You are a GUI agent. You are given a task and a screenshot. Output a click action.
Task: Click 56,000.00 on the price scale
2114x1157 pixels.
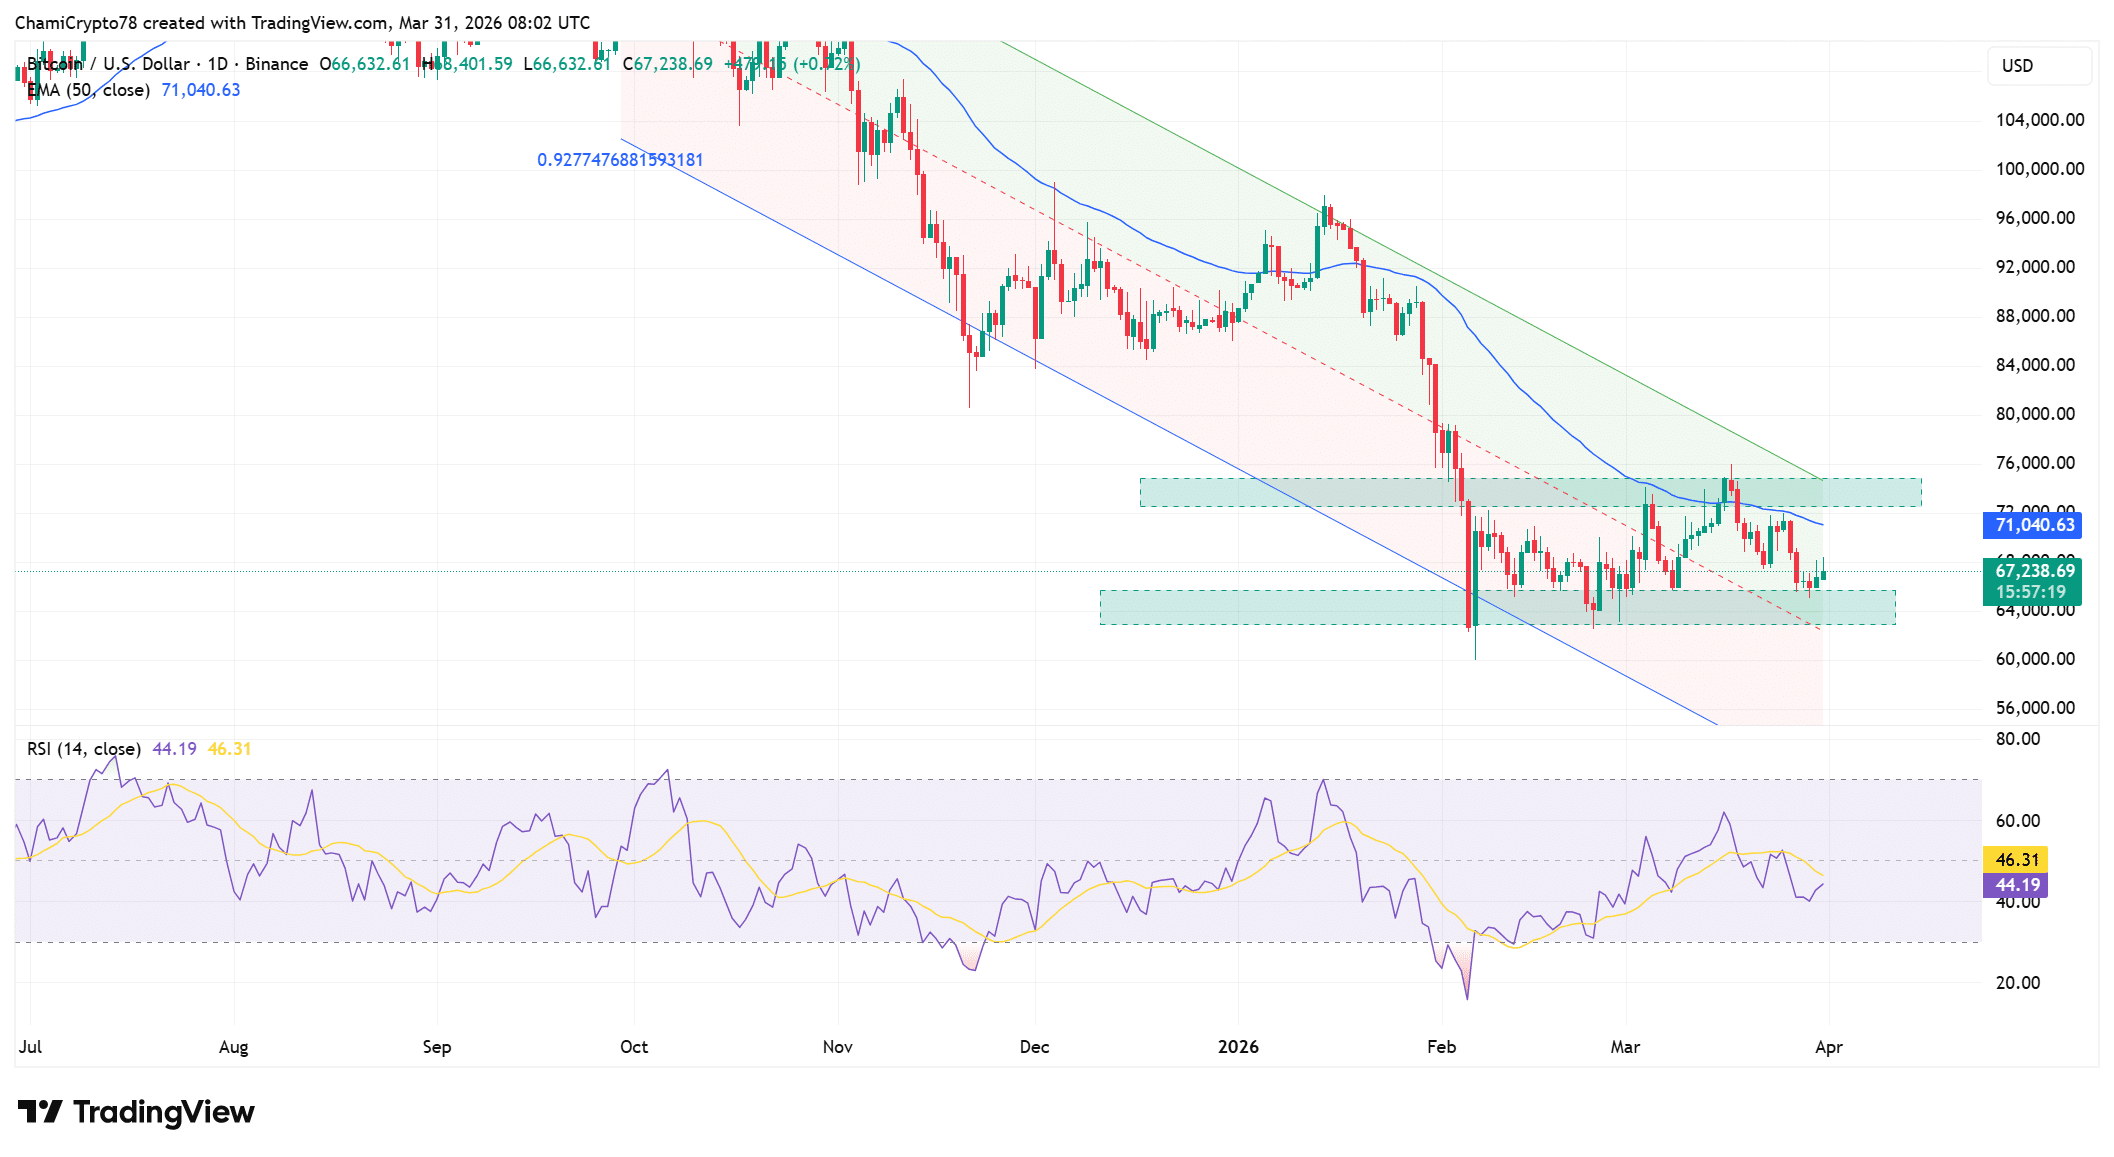tap(2035, 708)
